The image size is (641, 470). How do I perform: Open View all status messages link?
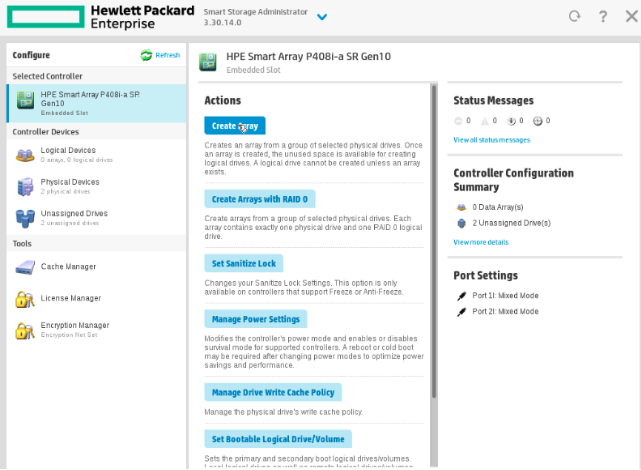(x=491, y=140)
